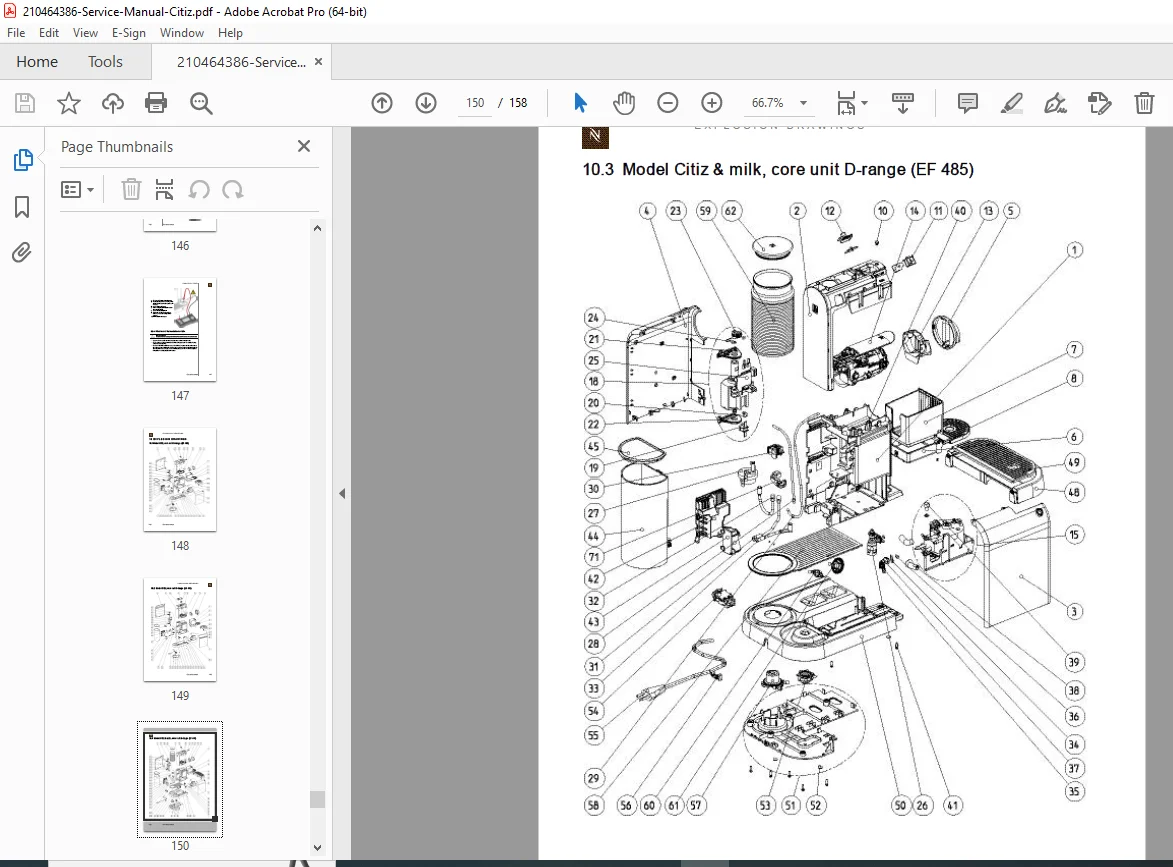
Task: Click the Save file icon
Action: point(25,102)
